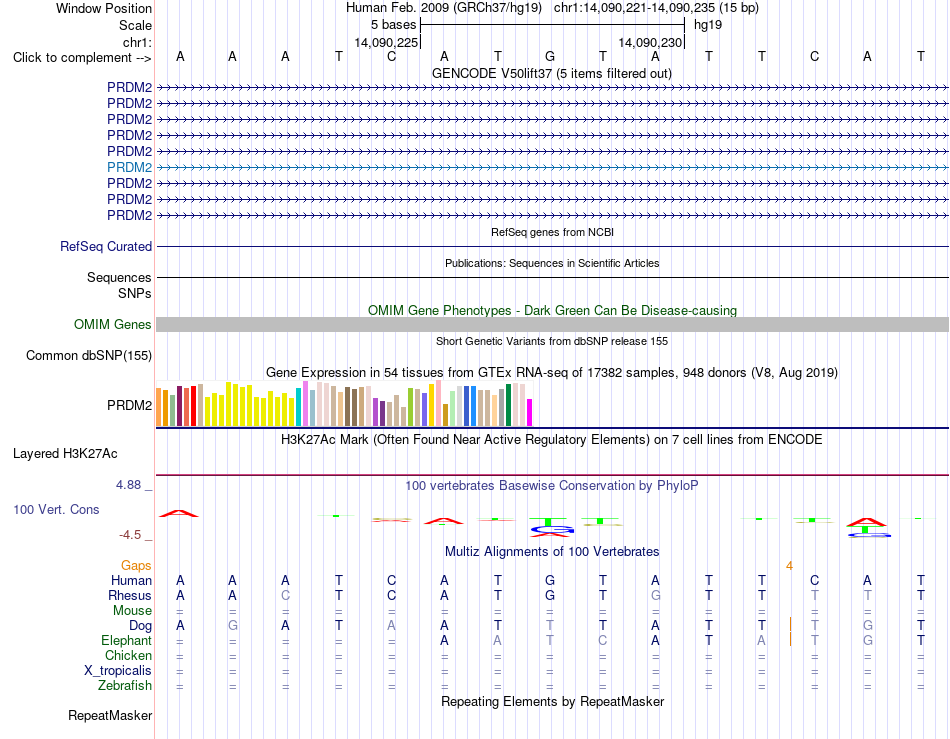Click the RefSeq Curated track label
Viewport: 950px width, 739px height.
click(105, 247)
